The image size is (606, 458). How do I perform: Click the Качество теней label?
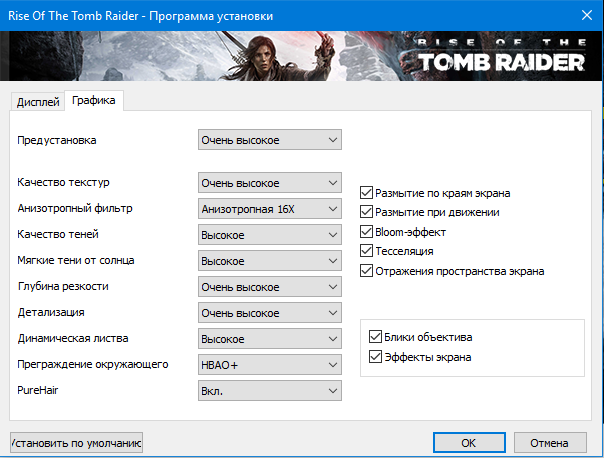tap(58, 234)
